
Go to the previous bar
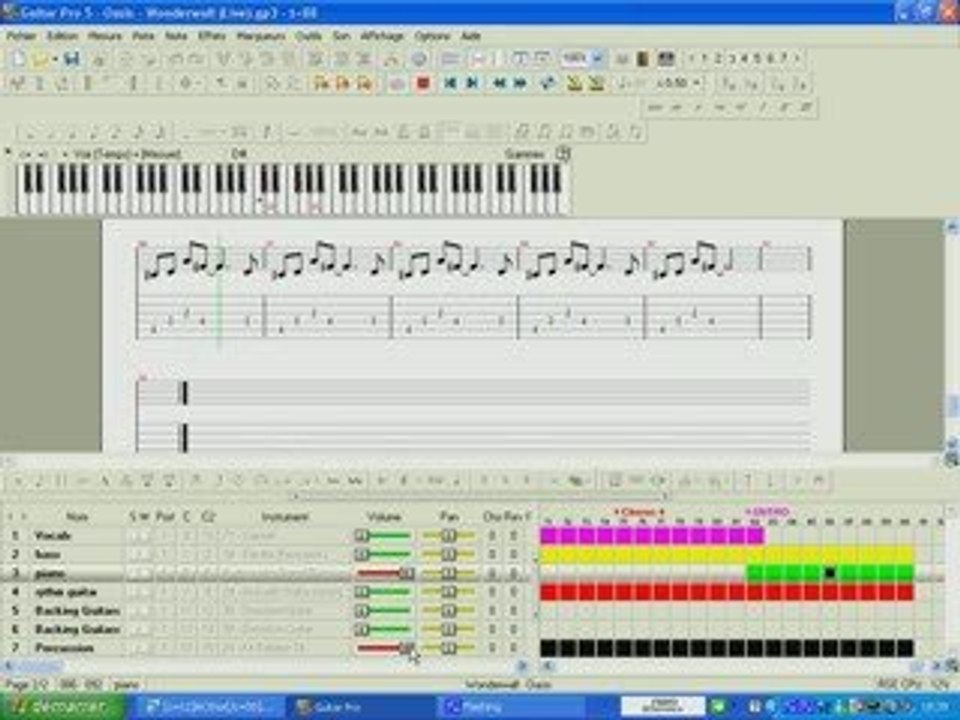[x=500, y=83]
